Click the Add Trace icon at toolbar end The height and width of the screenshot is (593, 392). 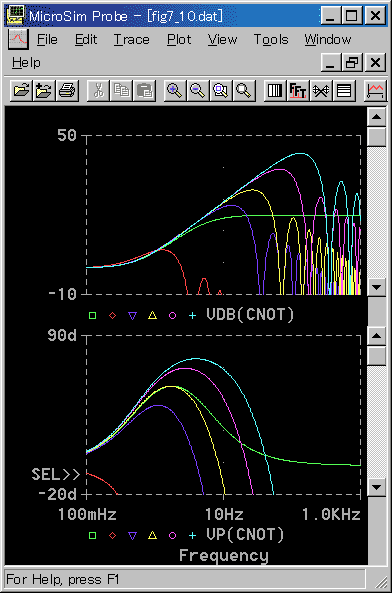pyautogui.click(x=375, y=90)
